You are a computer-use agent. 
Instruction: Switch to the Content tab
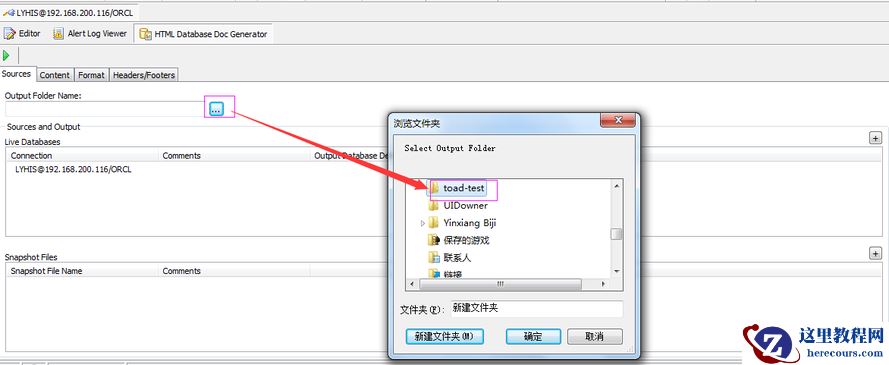click(54, 75)
